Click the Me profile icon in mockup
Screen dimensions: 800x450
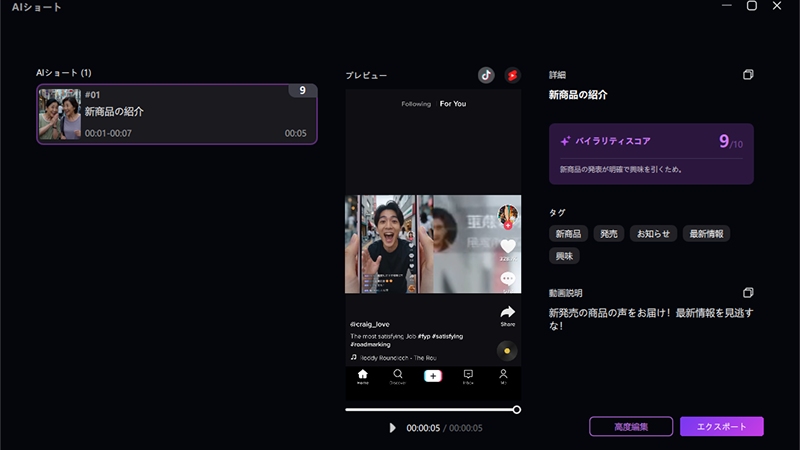point(503,374)
